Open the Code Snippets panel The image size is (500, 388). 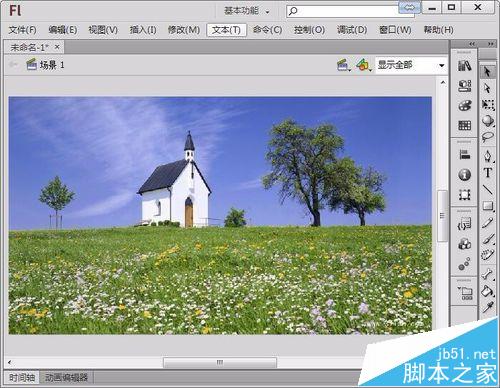pyautogui.click(x=464, y=225)
